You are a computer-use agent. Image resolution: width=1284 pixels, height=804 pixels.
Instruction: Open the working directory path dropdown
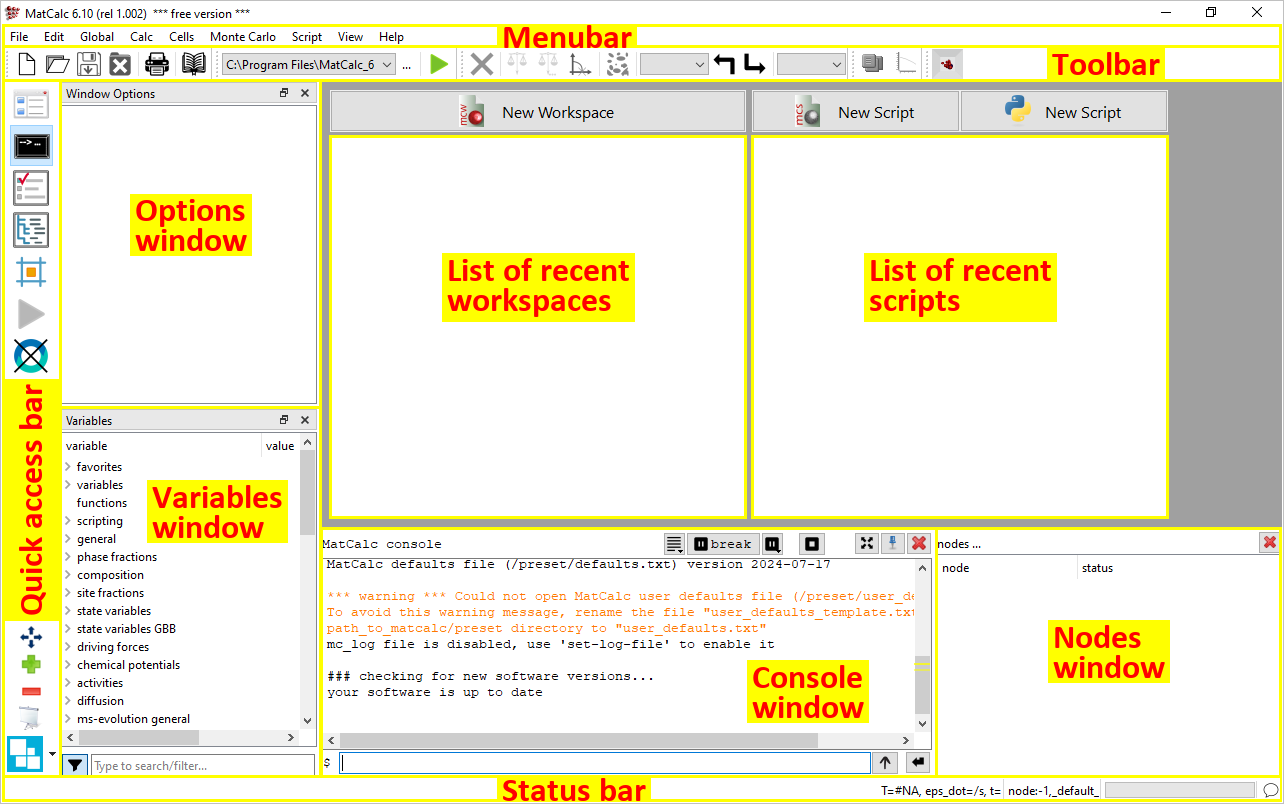[309, 65]
